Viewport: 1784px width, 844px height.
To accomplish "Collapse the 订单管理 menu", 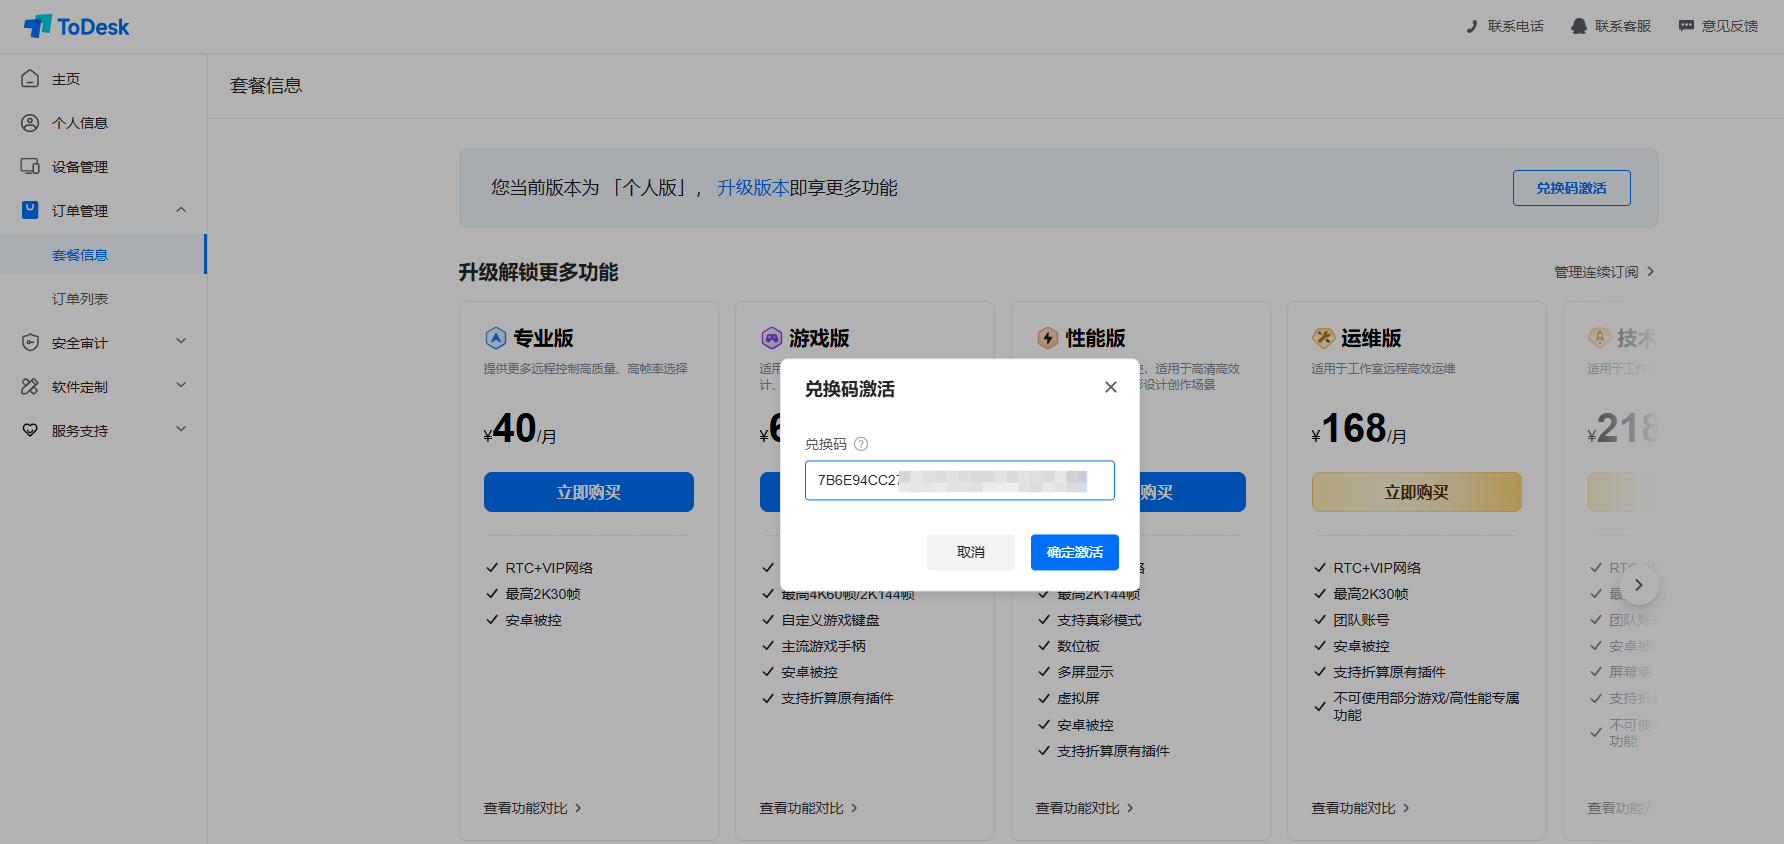I will click(181, 209).
